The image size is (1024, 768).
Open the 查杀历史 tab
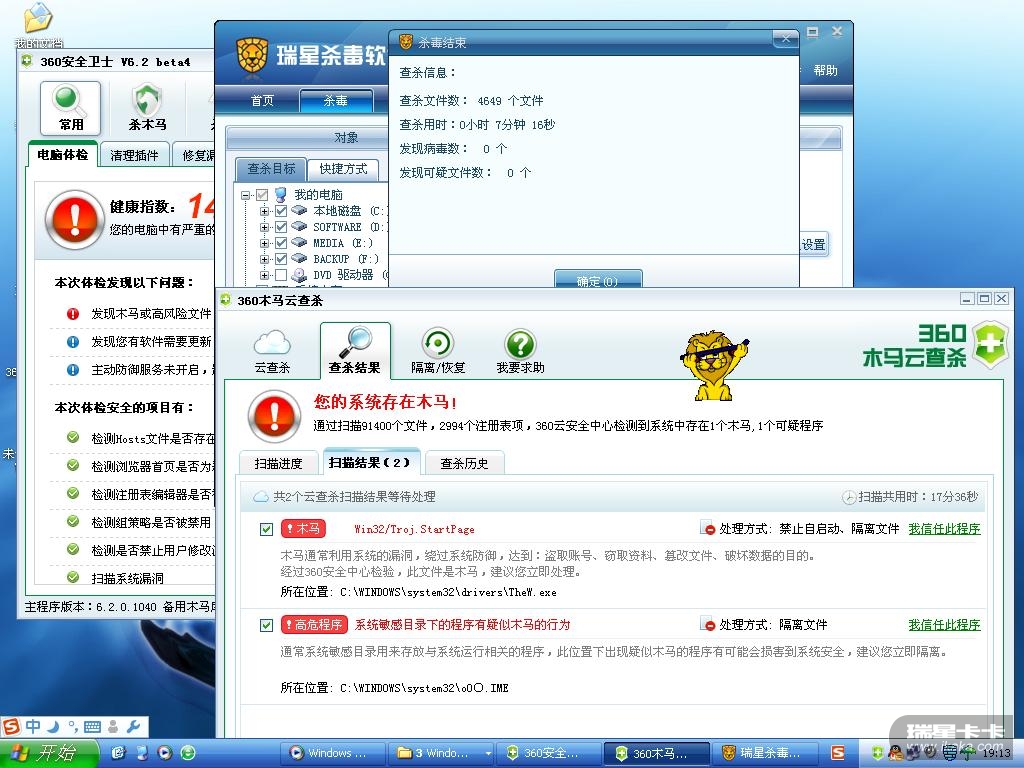464,463
